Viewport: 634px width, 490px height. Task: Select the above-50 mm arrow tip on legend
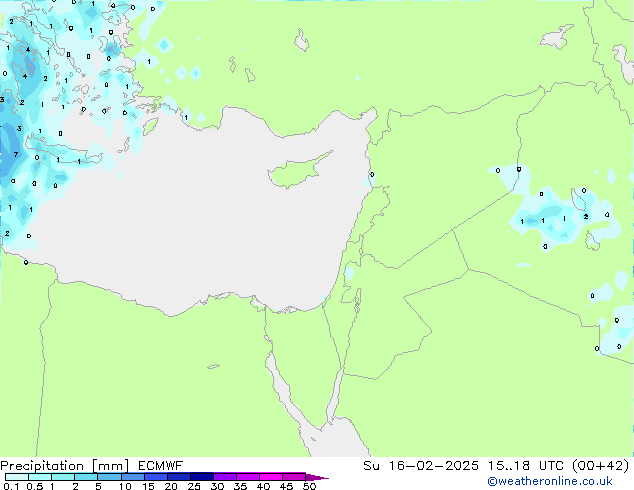317,477
